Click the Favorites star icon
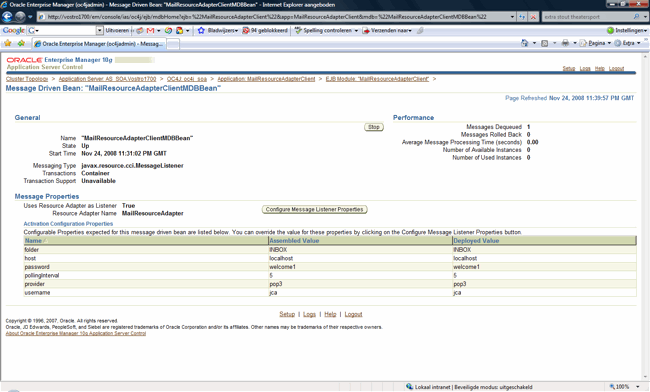650x392 pixels. coord(8,43)
